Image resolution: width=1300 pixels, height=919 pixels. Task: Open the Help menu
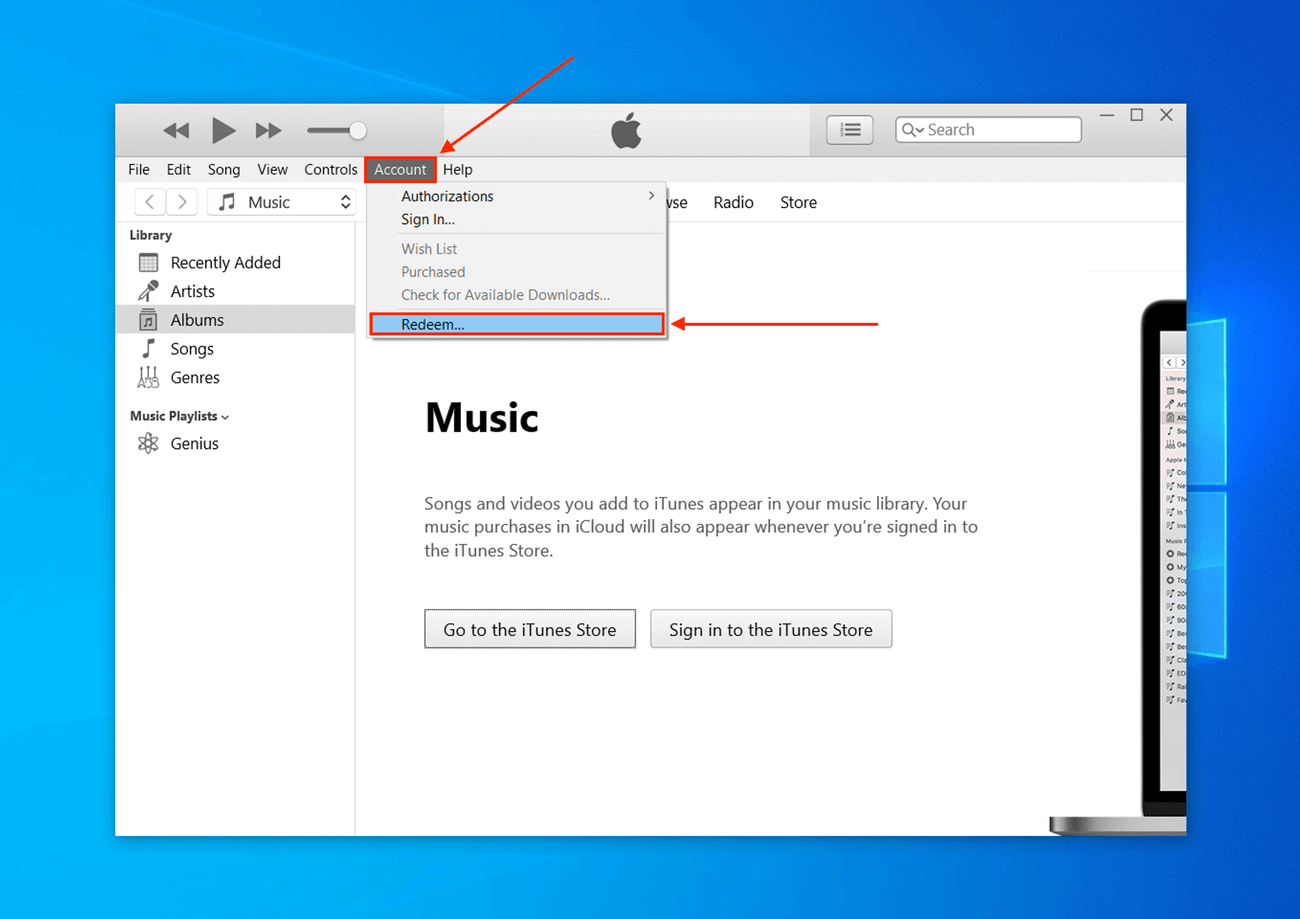click(x=458, y=169)
